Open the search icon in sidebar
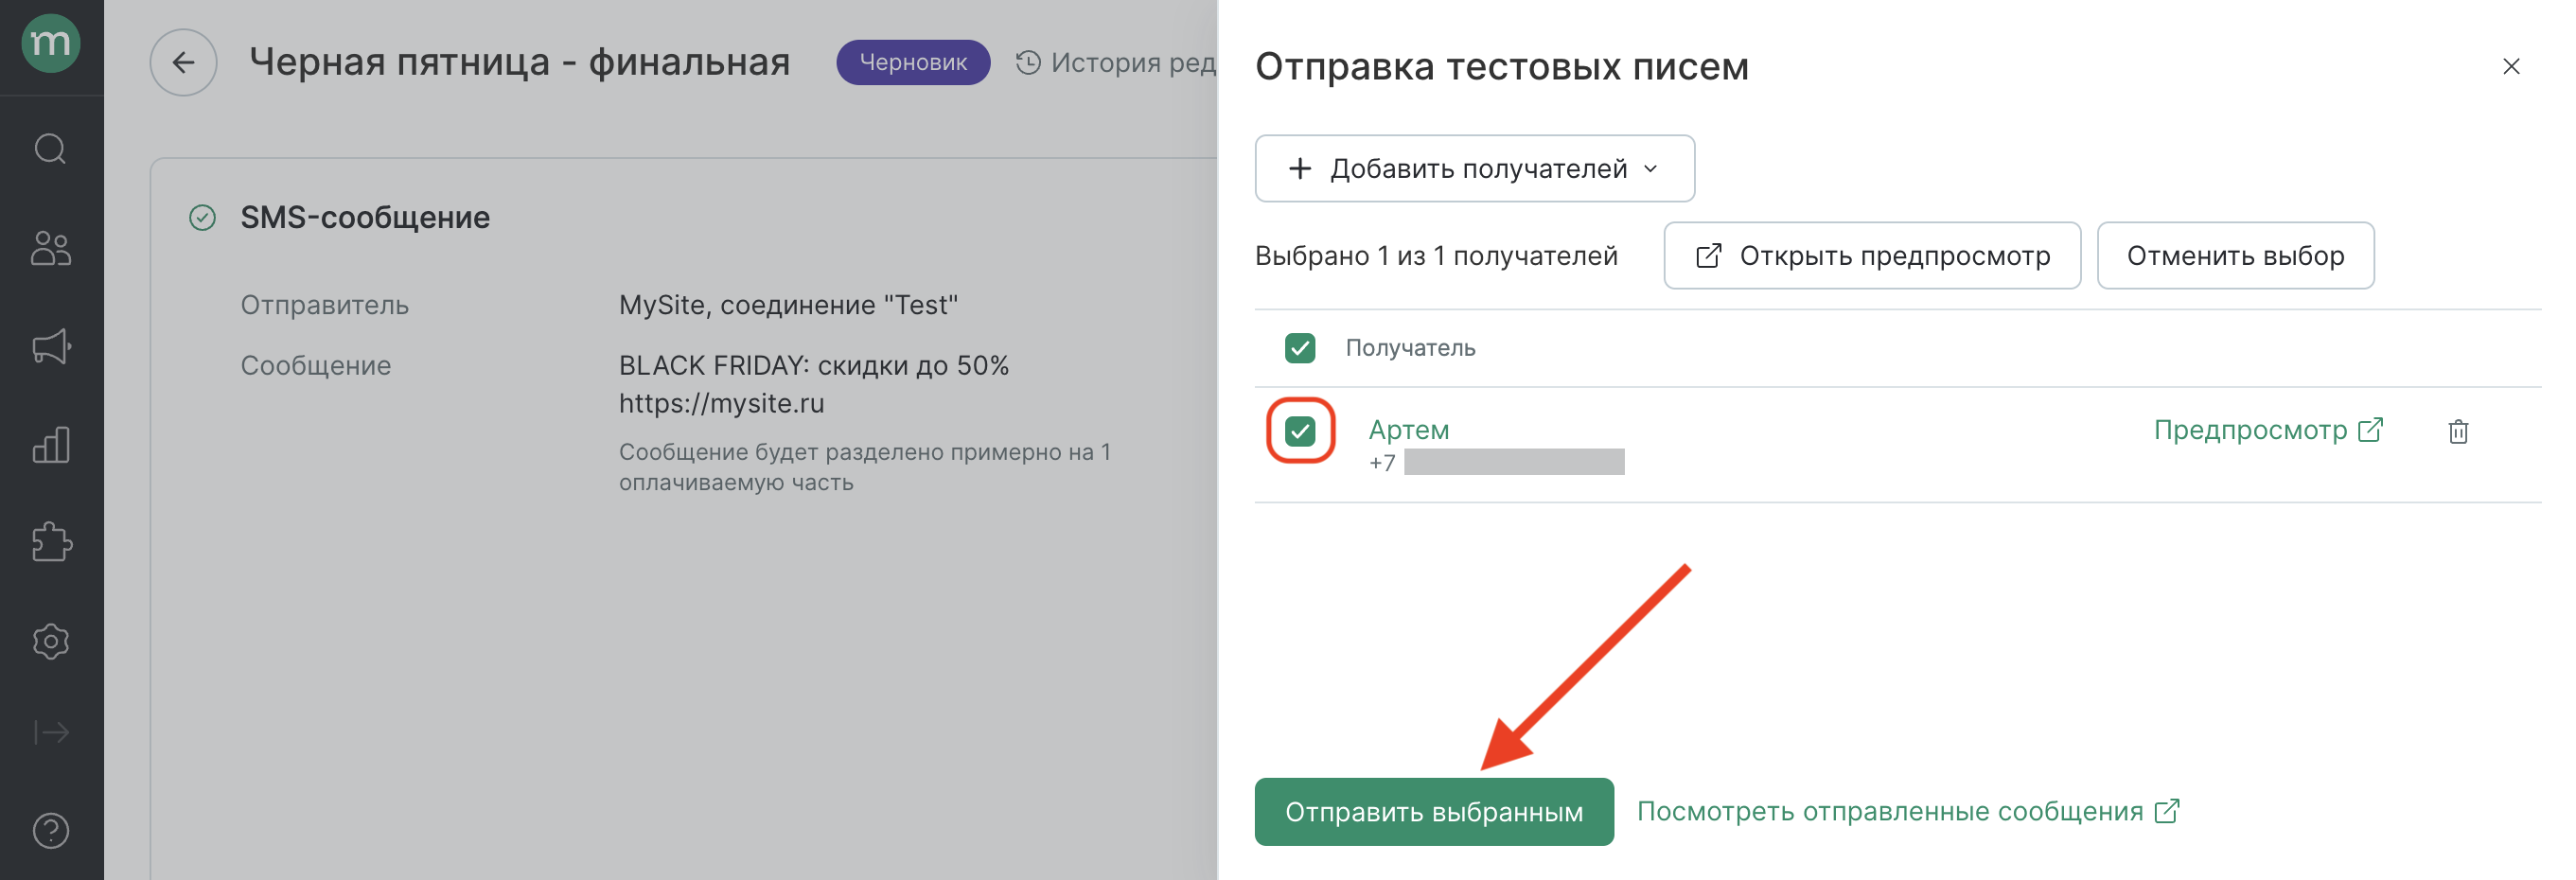Image resolution: width=2576 pixels, height=880 pixels. 51,149
